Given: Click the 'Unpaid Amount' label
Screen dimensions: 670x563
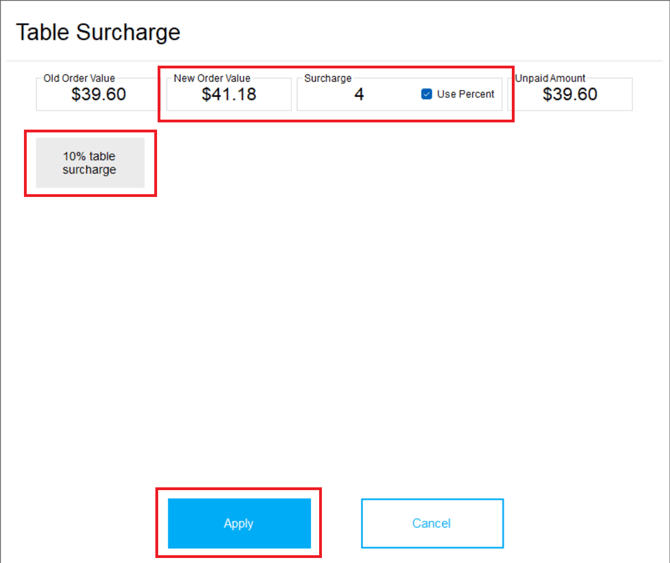Looking at the screenshot, I should [550, 79].
